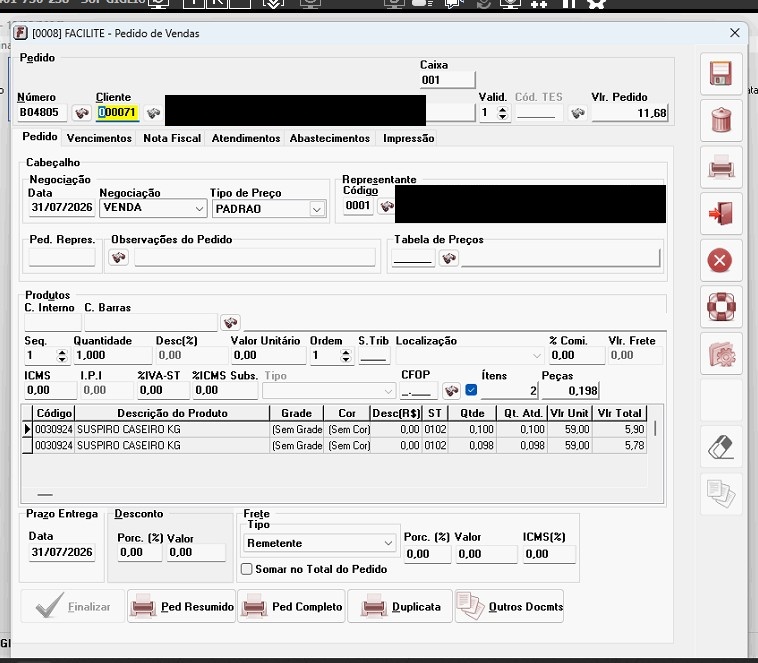This screenshot has width=758, height=663.
Task: Click the copy documents icon in sidebar
Action: 720,493
